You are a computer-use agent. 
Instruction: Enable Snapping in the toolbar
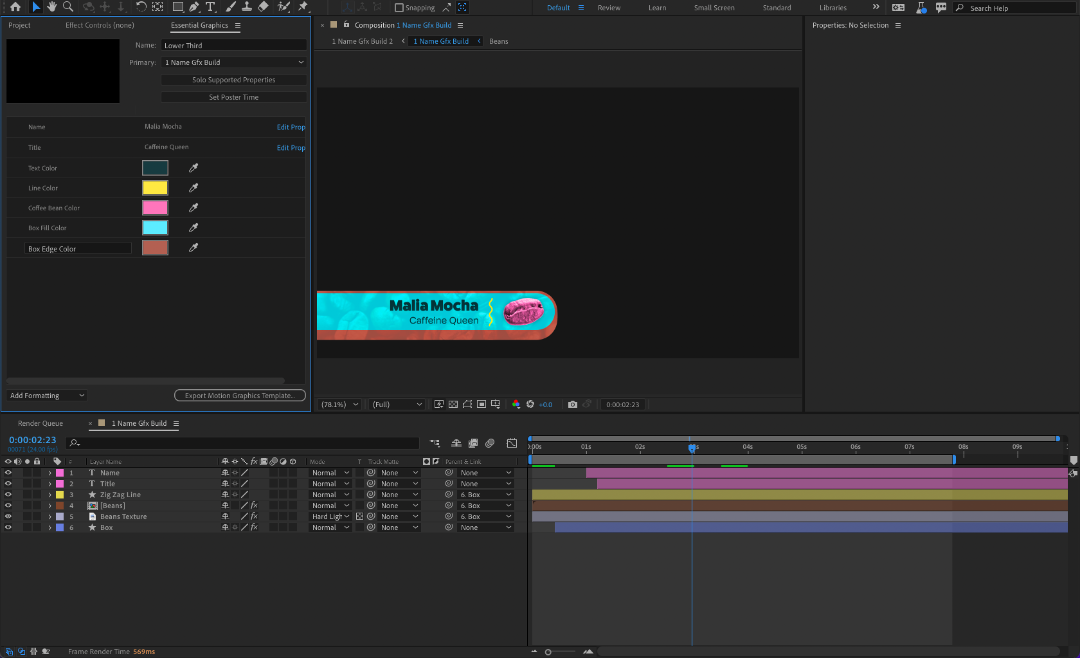click(x=401, y=7)
